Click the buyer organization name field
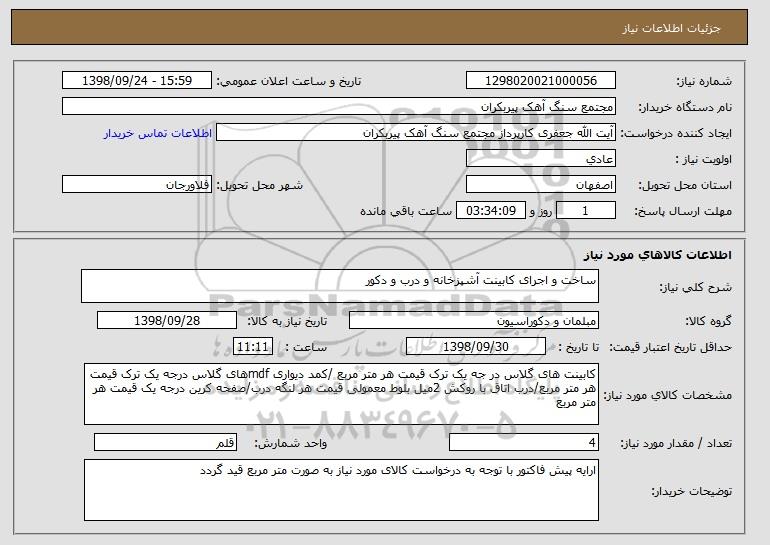Viewport: 770px width, 545px height. [339, 107]
